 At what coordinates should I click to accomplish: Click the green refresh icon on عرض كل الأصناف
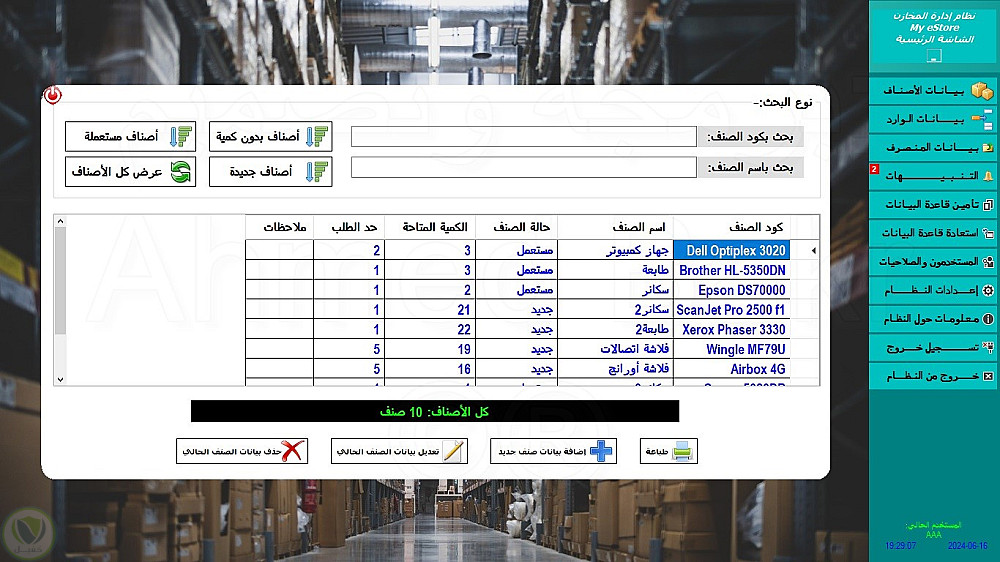(x=180, y=172)
